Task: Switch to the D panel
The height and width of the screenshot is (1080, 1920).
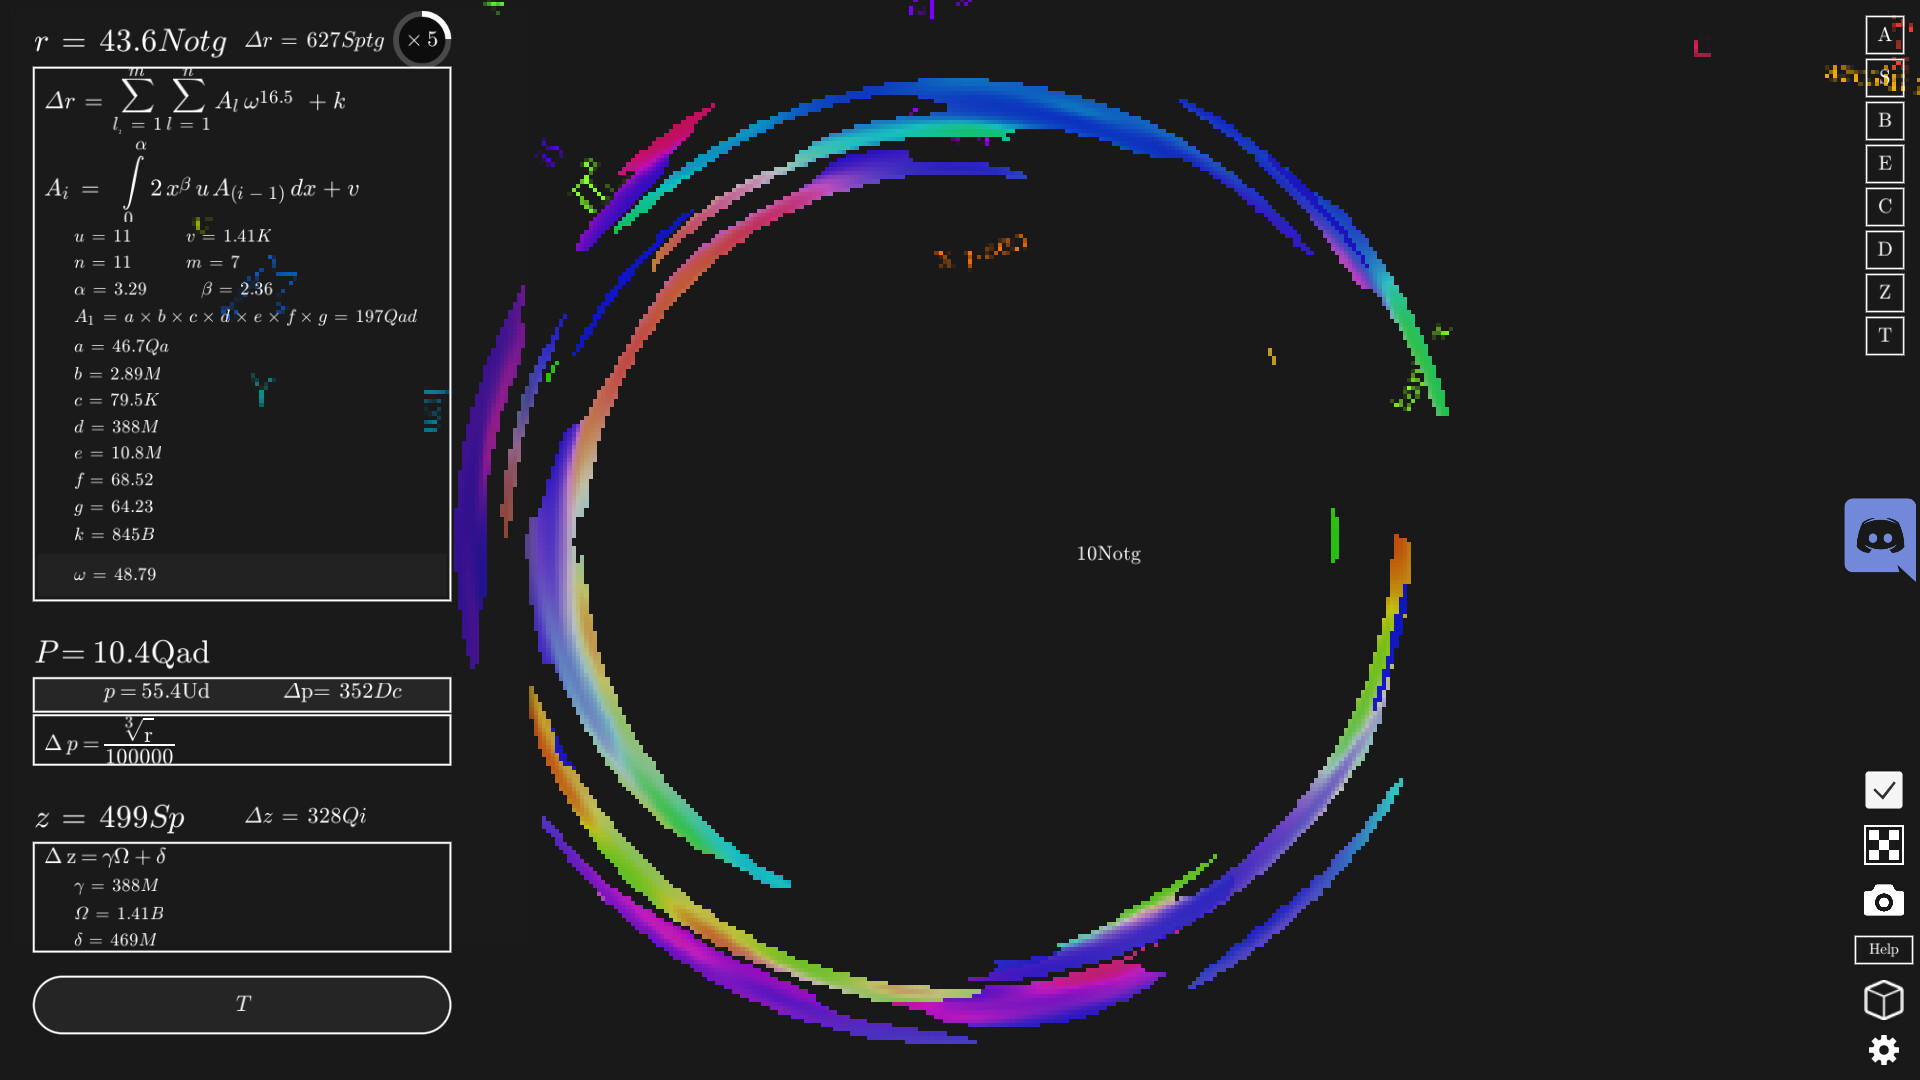Action: (1884, 249)
